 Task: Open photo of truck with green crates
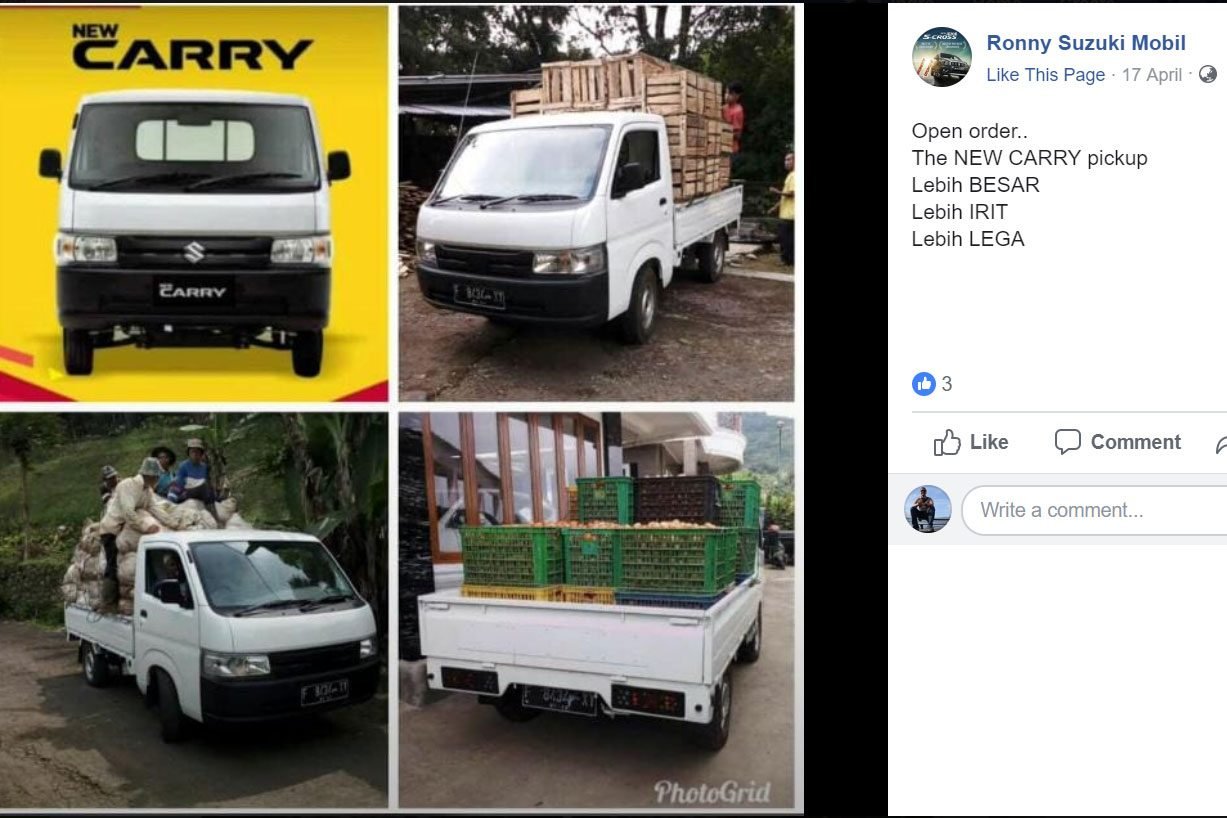coord(596,610)
